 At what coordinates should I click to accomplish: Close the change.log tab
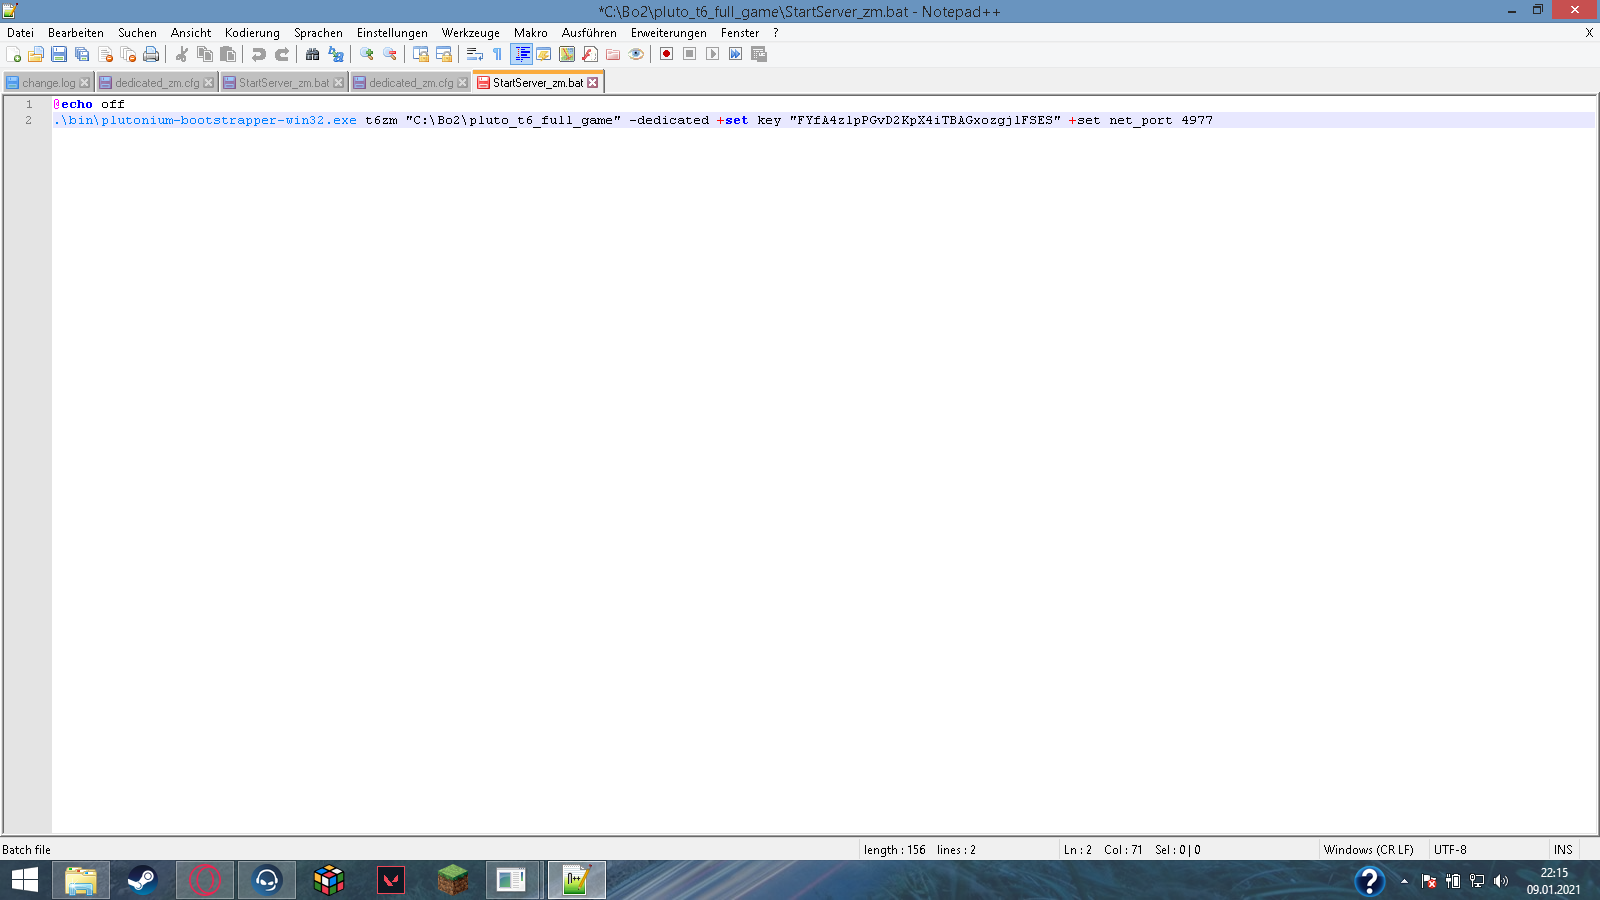tap(84, 83)
